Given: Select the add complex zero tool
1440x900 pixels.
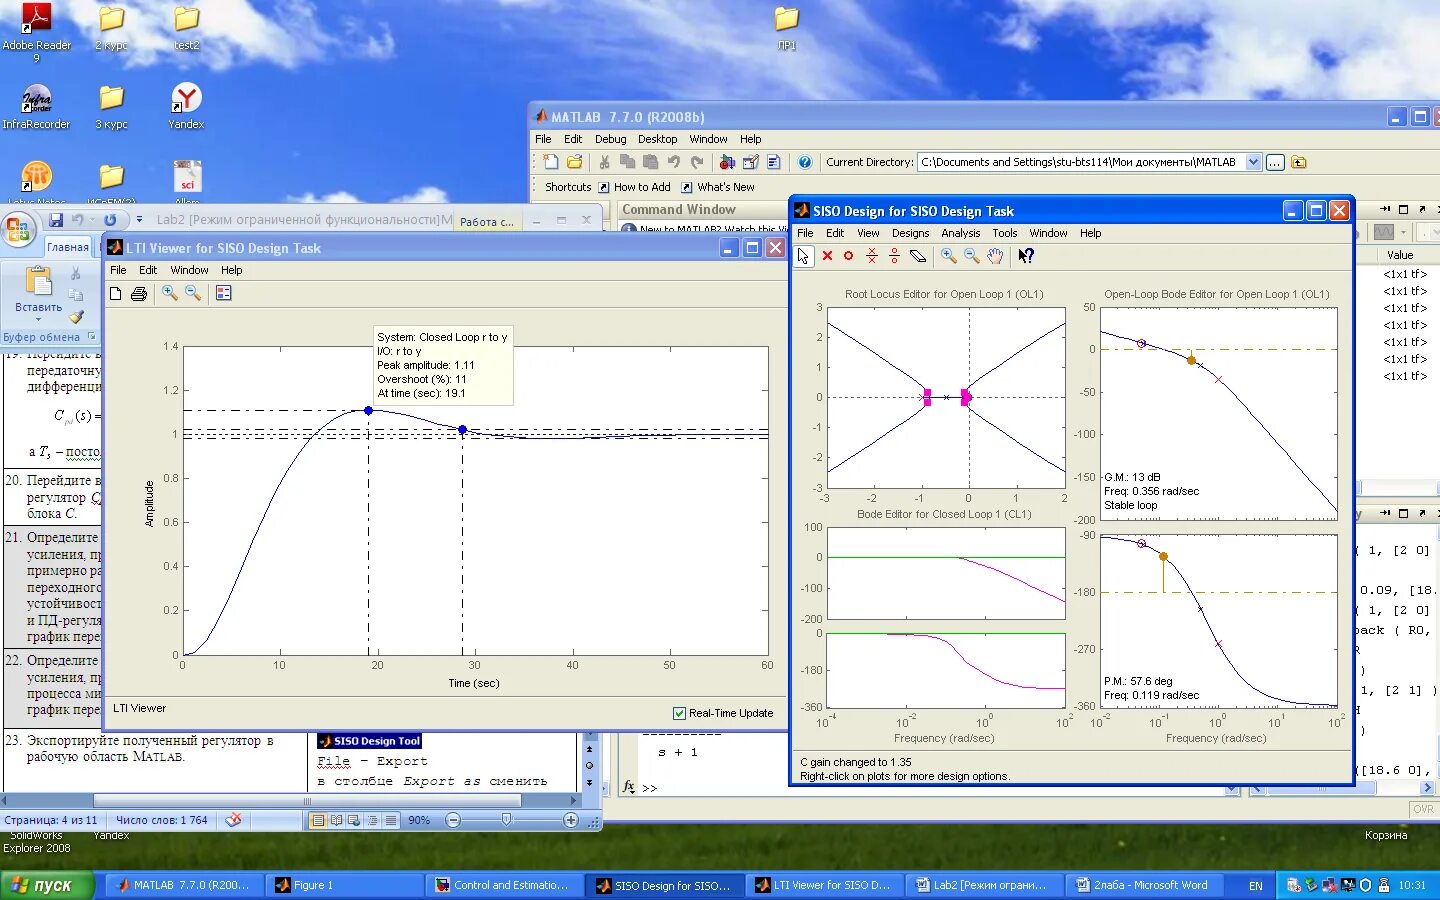Looking at the screenshot, I should (894, 256).
